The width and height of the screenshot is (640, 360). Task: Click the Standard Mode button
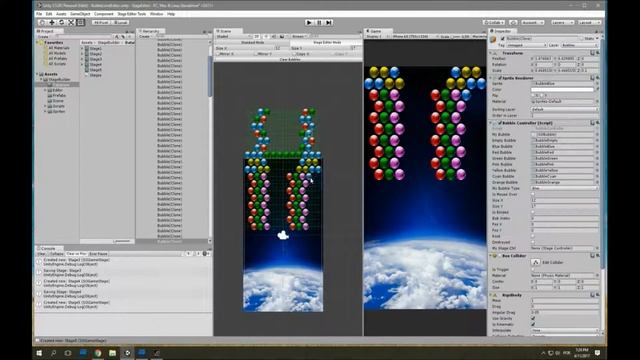[x=252, y=42]
